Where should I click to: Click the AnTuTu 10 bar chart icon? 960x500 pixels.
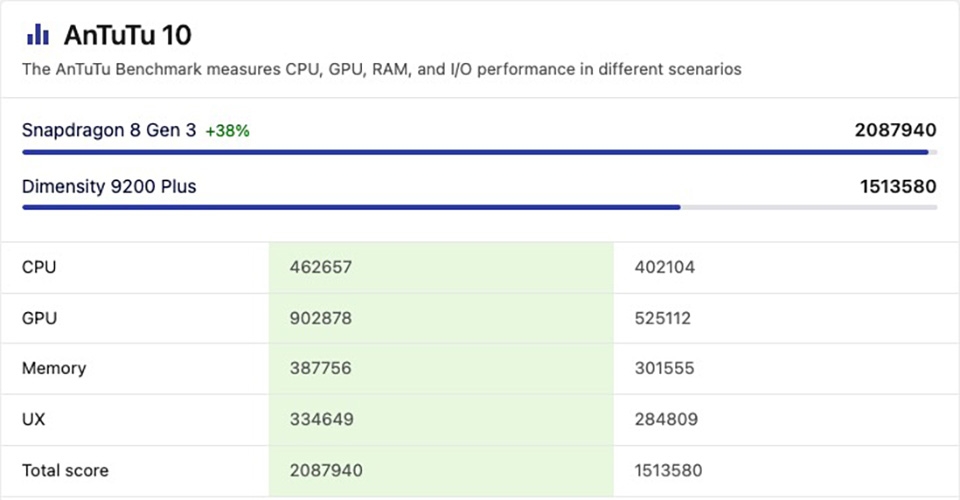[37, 34]
